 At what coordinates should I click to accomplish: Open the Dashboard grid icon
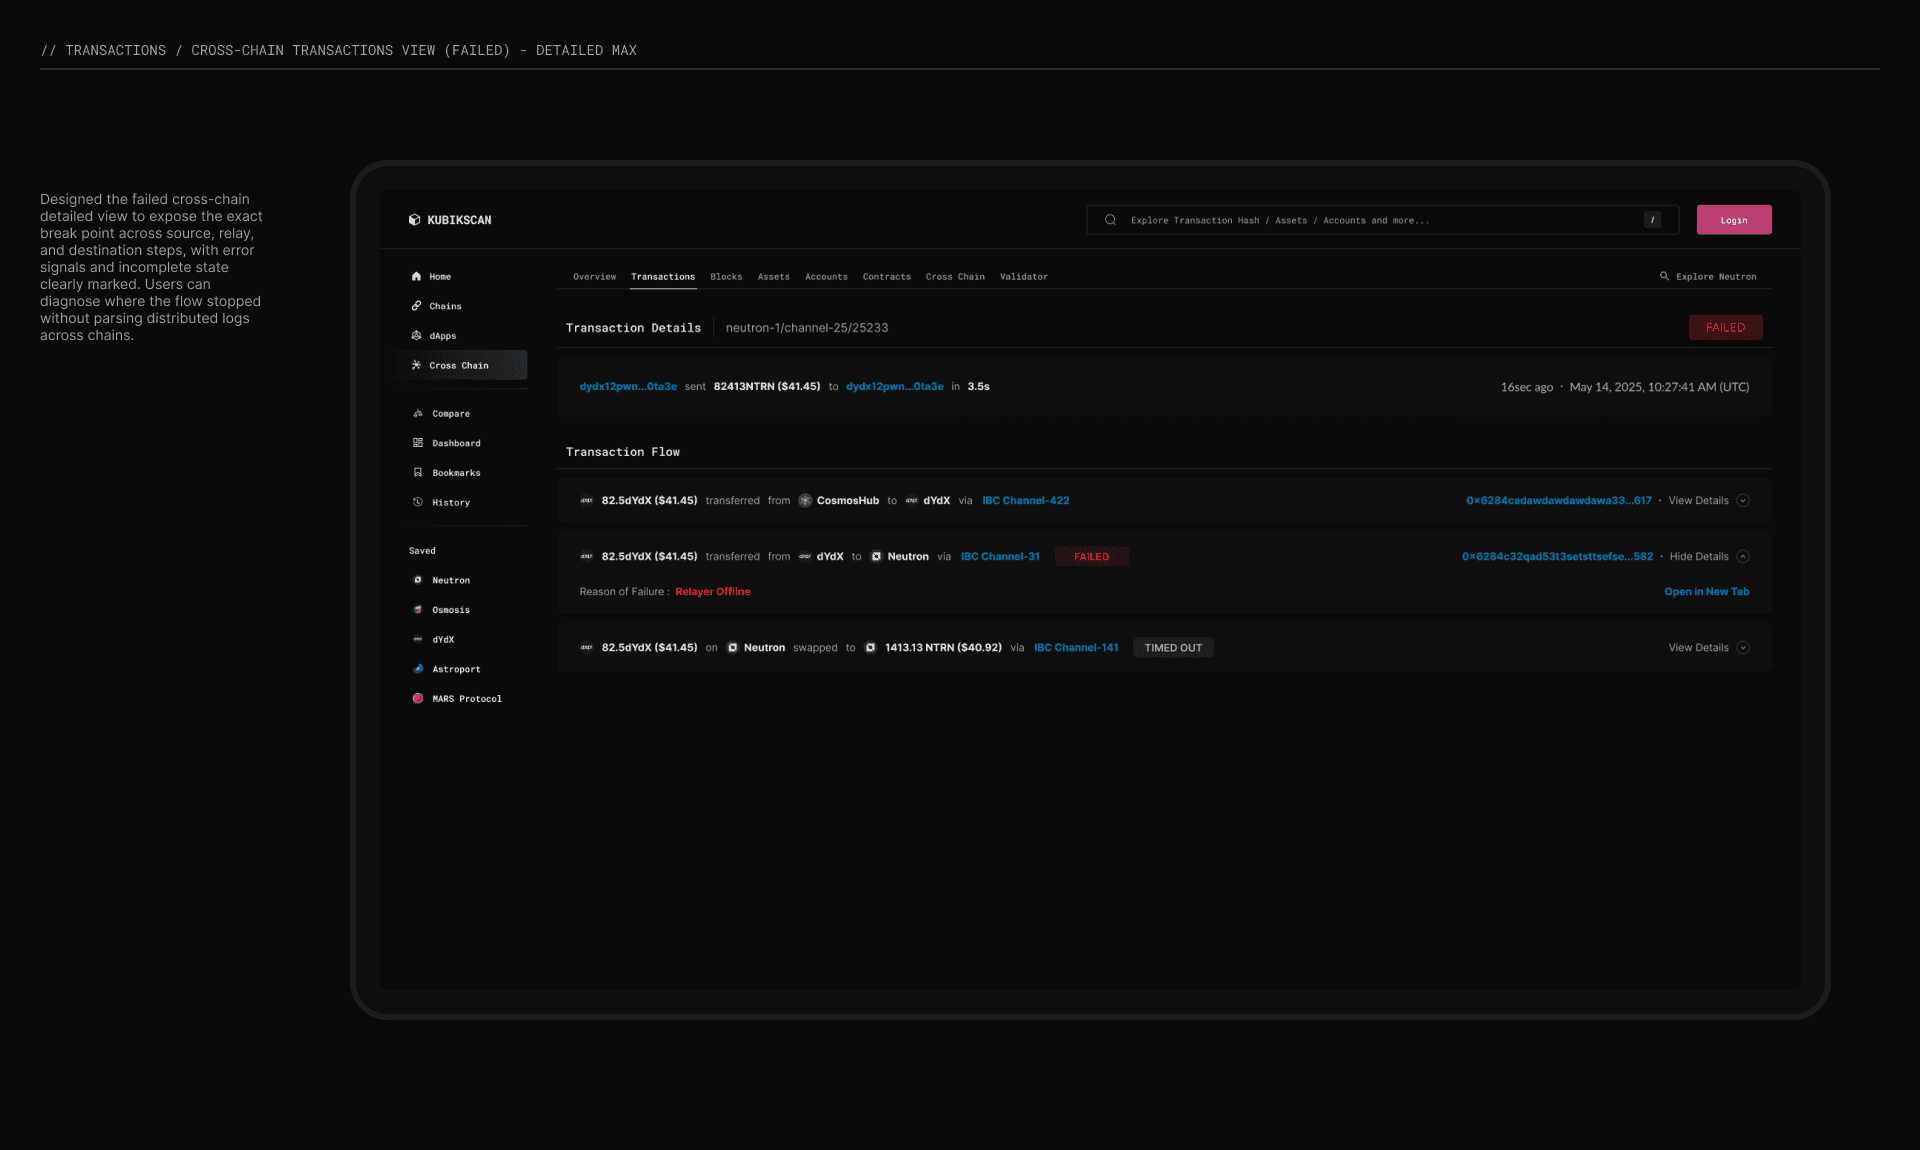pyautogui.click(x=418, y=443)
